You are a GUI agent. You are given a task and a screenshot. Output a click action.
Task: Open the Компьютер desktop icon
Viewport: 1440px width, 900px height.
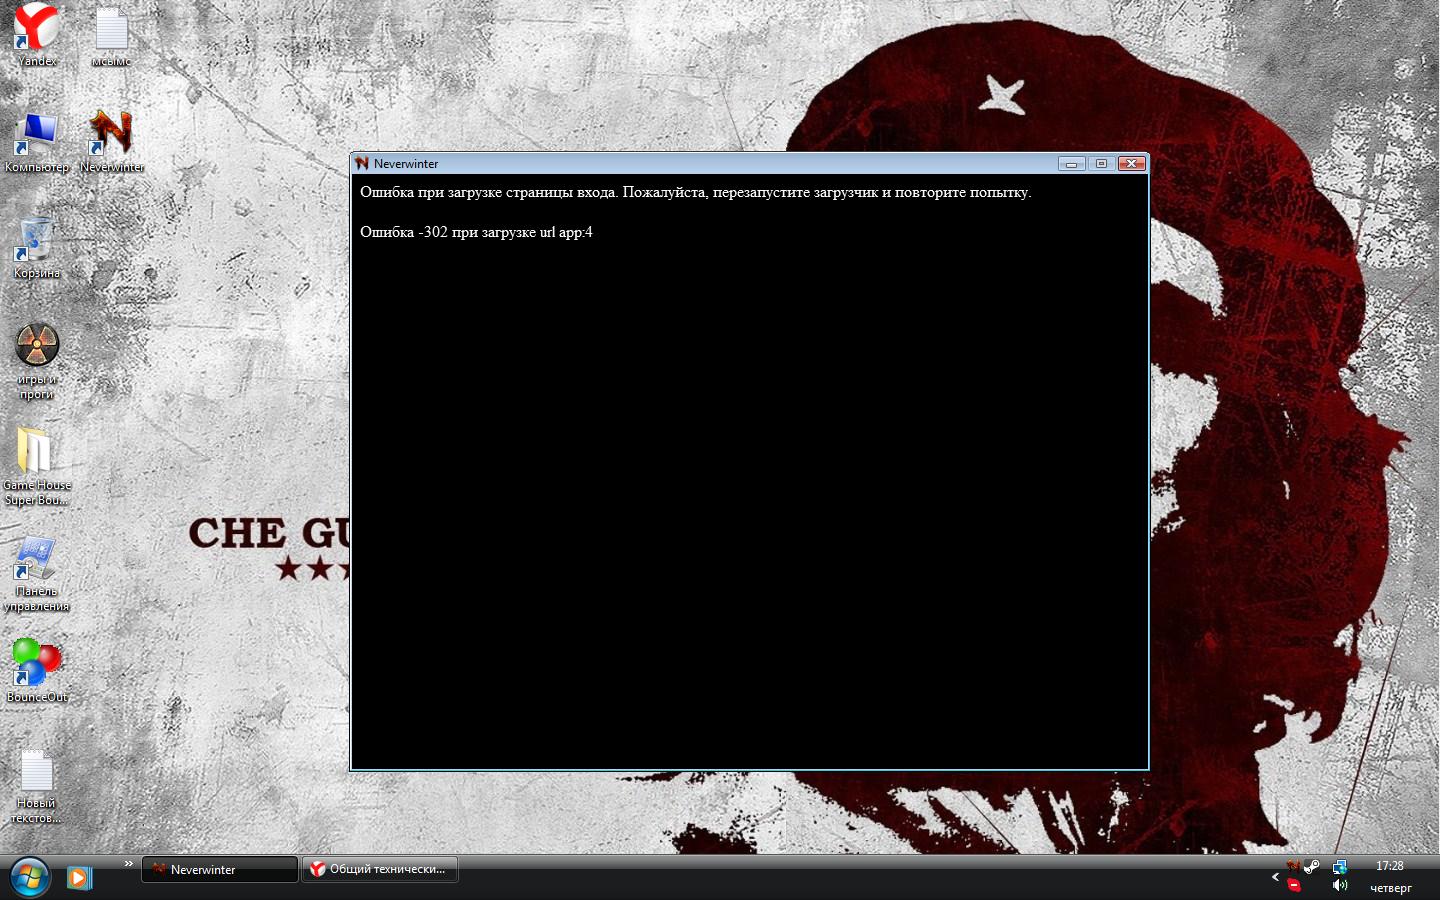(37, 142)
